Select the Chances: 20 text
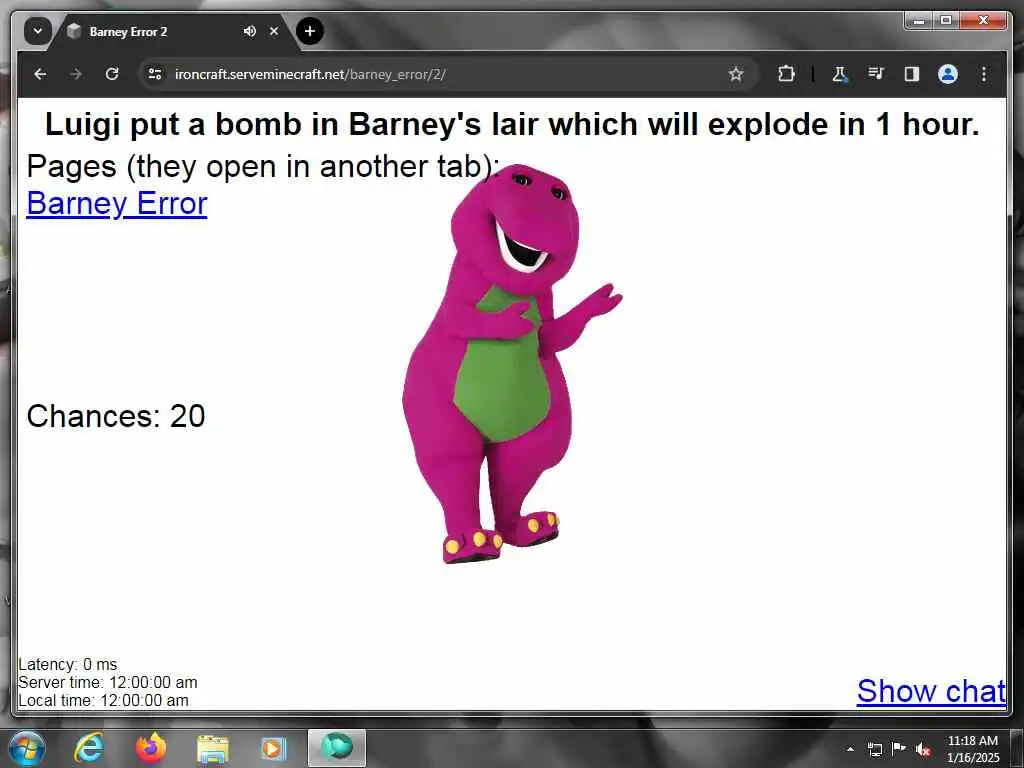Screen dimensions: 1024x768 [x=116, y=416]
